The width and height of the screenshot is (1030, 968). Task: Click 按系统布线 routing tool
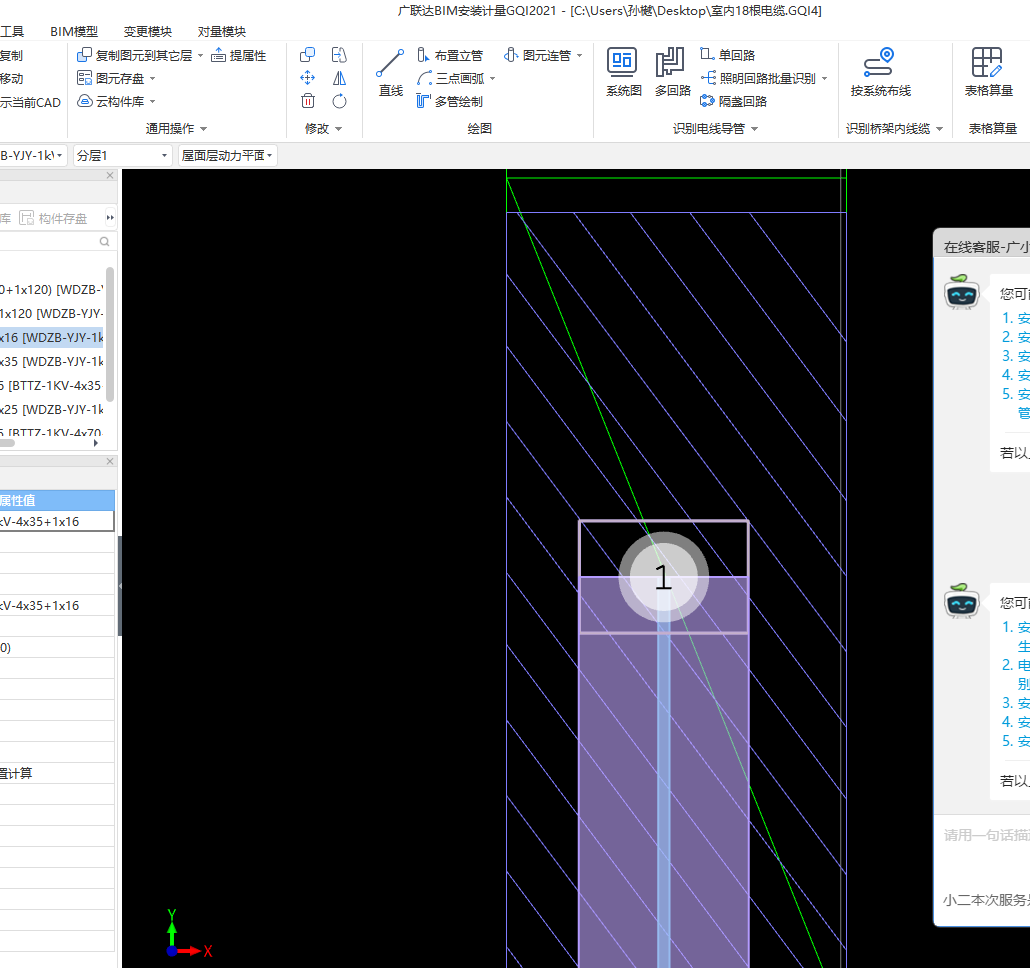coord(880,73)
